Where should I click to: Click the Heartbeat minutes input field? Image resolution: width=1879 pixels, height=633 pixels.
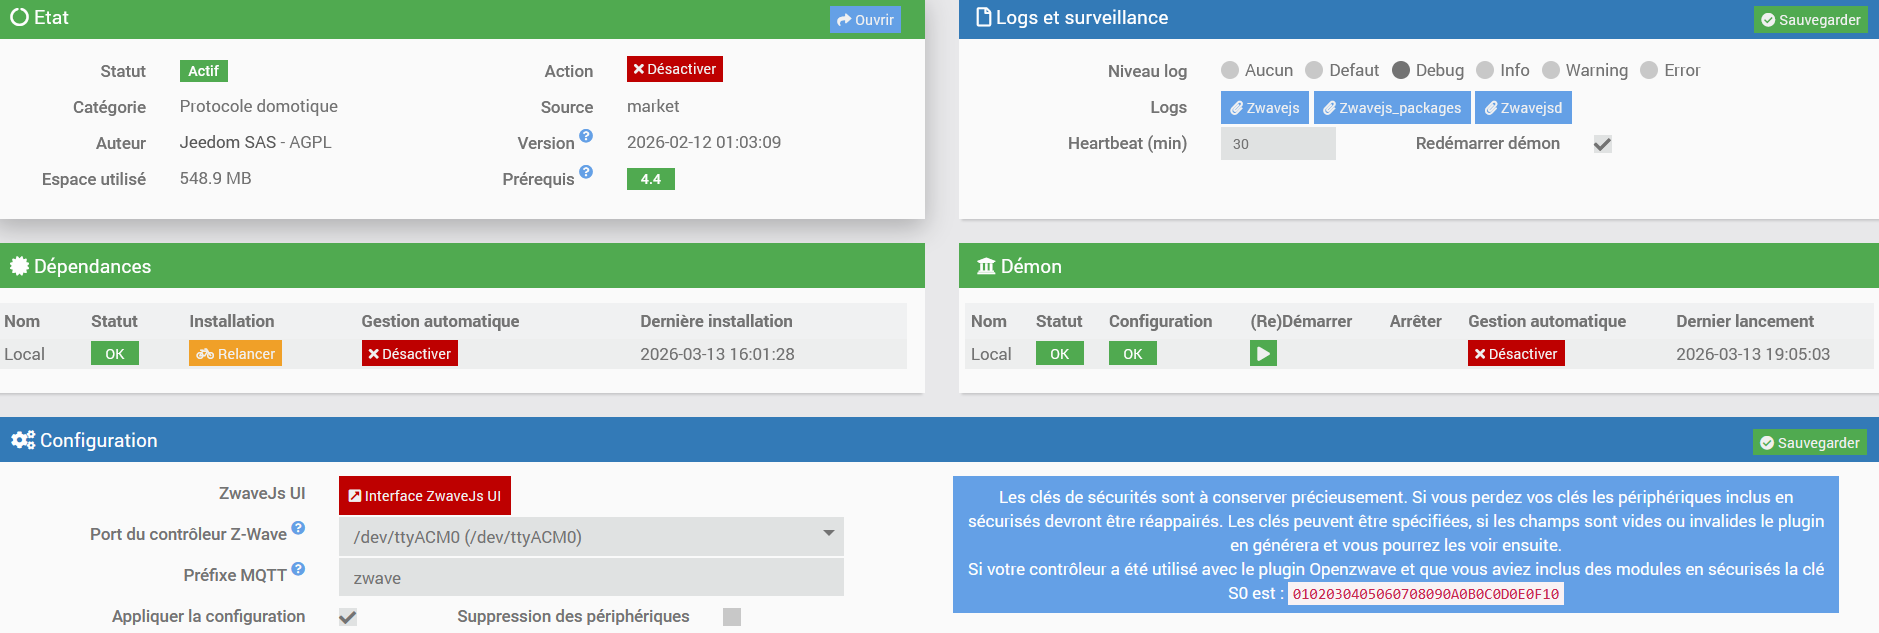(x=1278, y=144)
